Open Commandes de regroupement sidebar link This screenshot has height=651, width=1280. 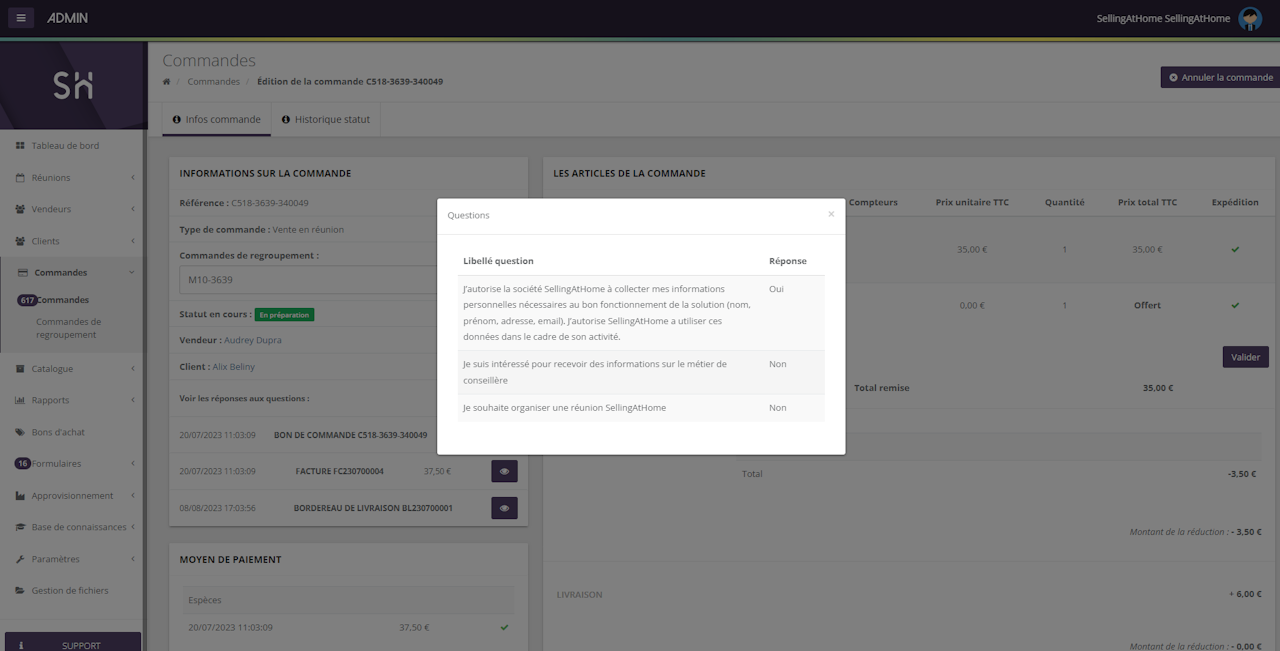coord(68,328)
